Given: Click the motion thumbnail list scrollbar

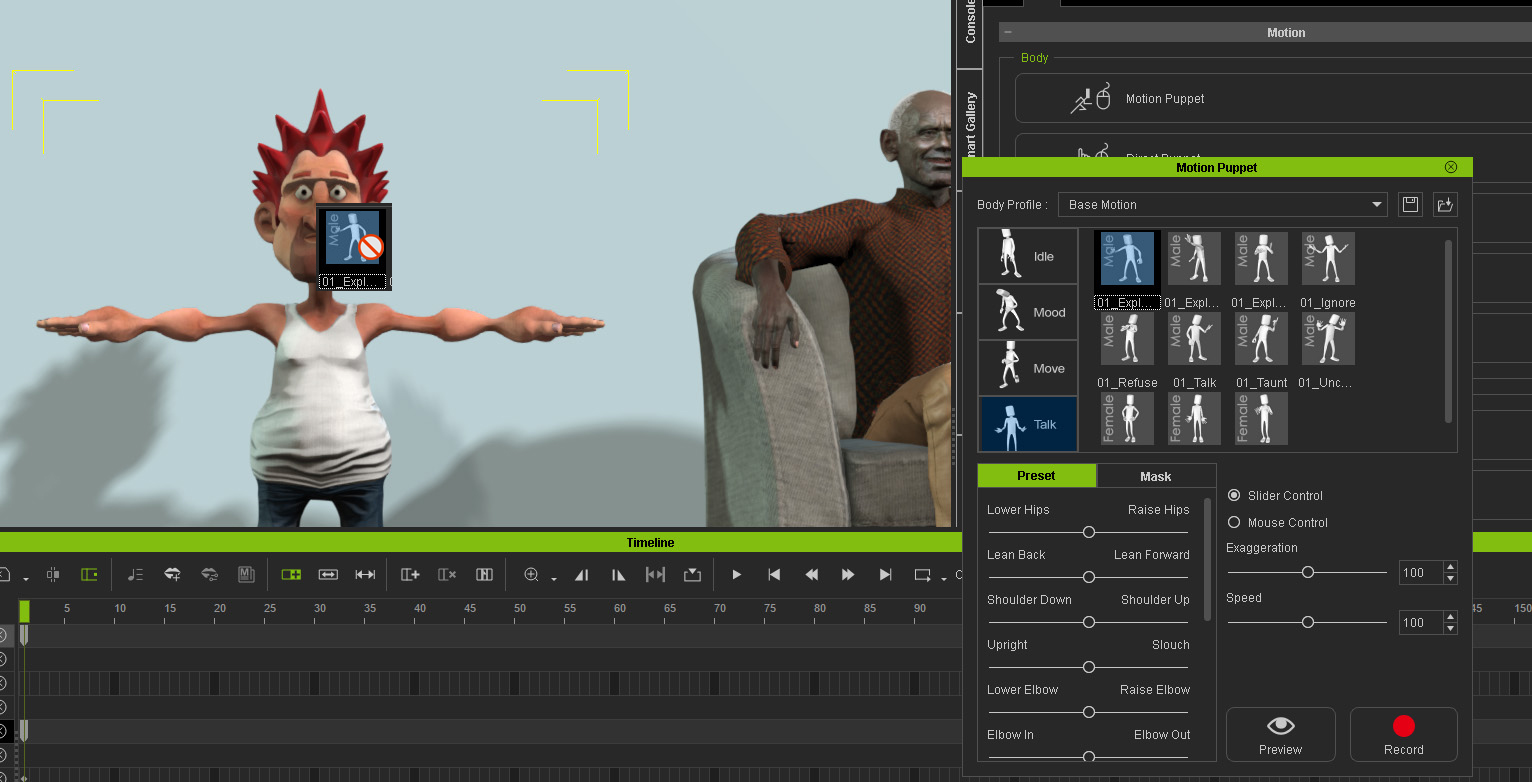Looking at the screenshot, I should click(1448, 330).
